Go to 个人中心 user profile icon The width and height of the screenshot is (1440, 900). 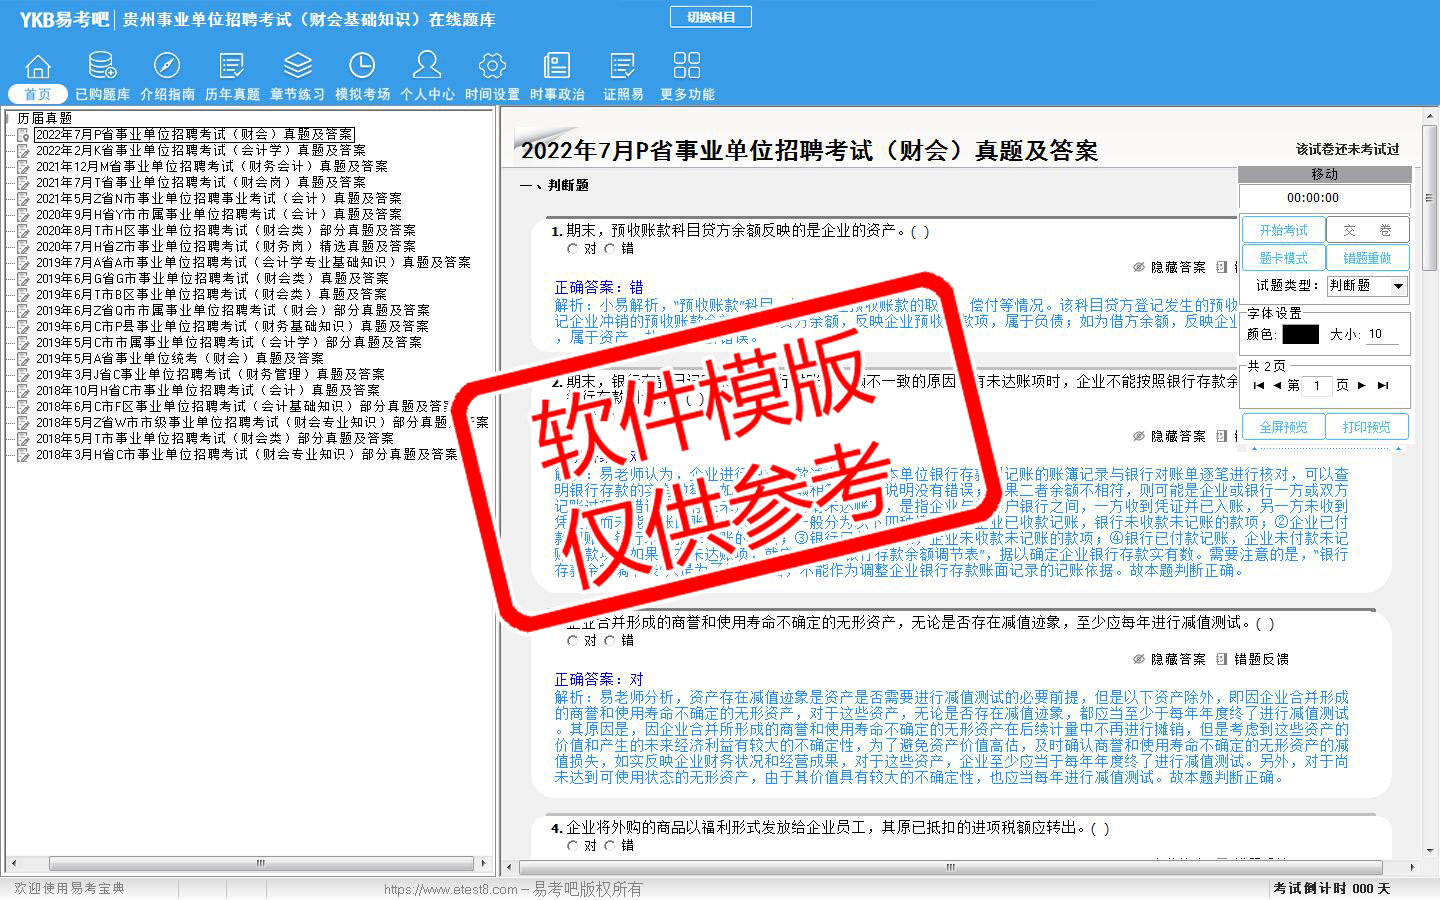pos(427,66)
